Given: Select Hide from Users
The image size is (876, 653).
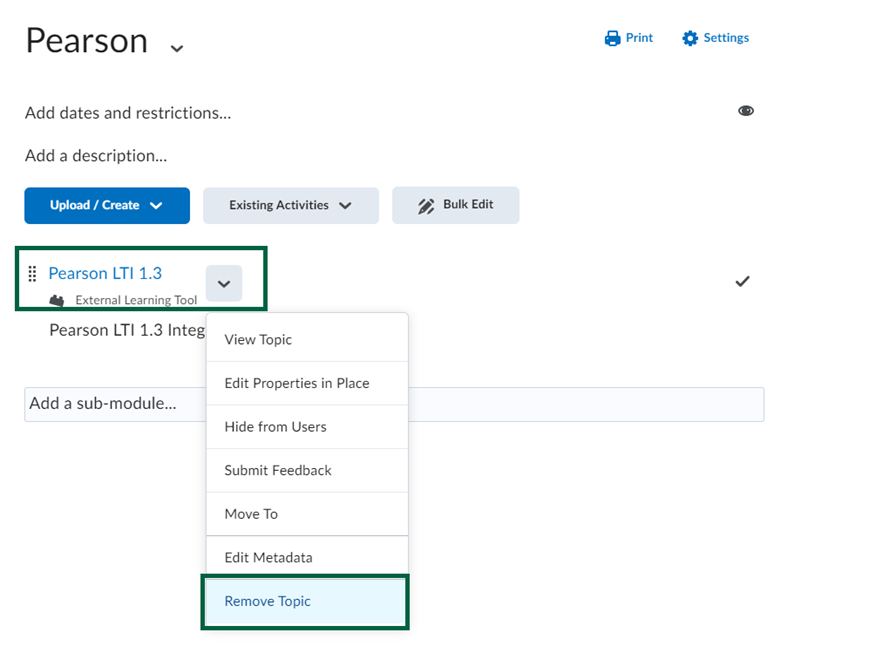Looking at the screenshot, I should point(274,427).
